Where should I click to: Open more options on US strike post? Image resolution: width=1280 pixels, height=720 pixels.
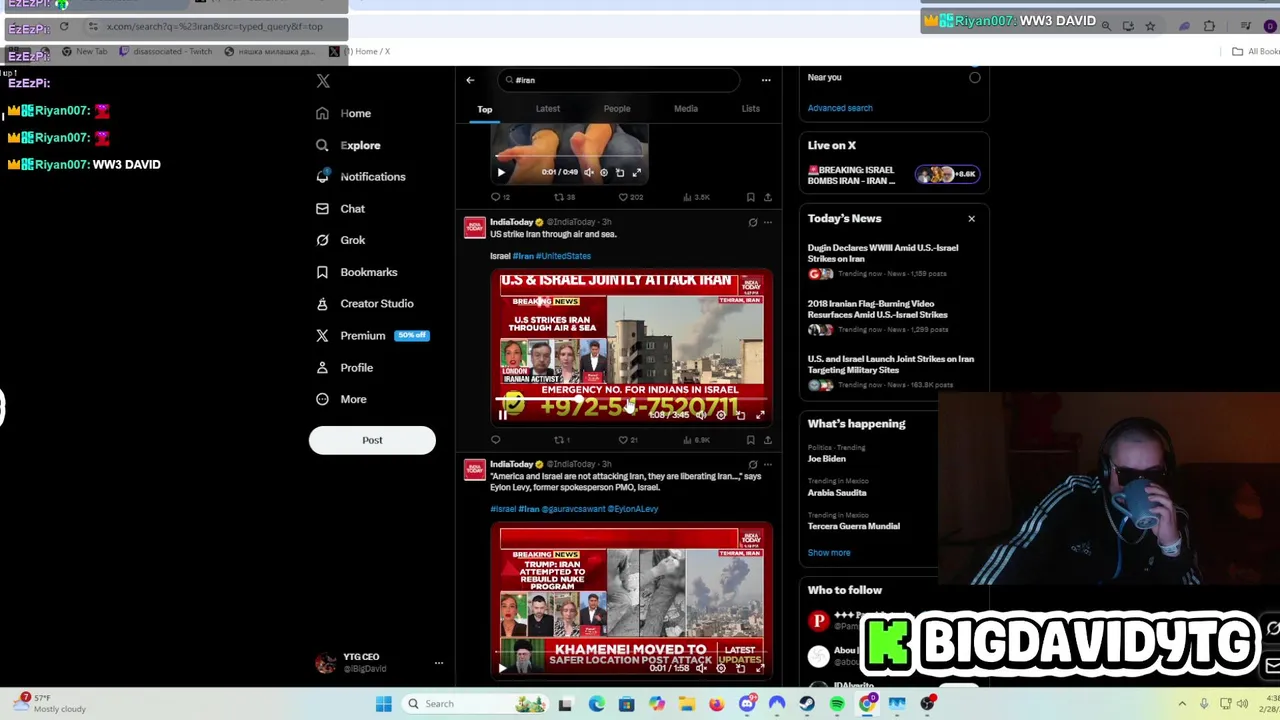(x=767, y=222)
